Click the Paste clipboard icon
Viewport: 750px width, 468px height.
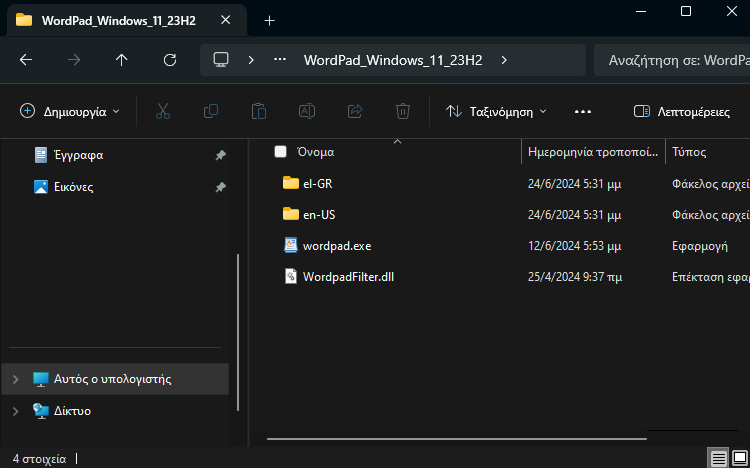click(x=259, y=111)
